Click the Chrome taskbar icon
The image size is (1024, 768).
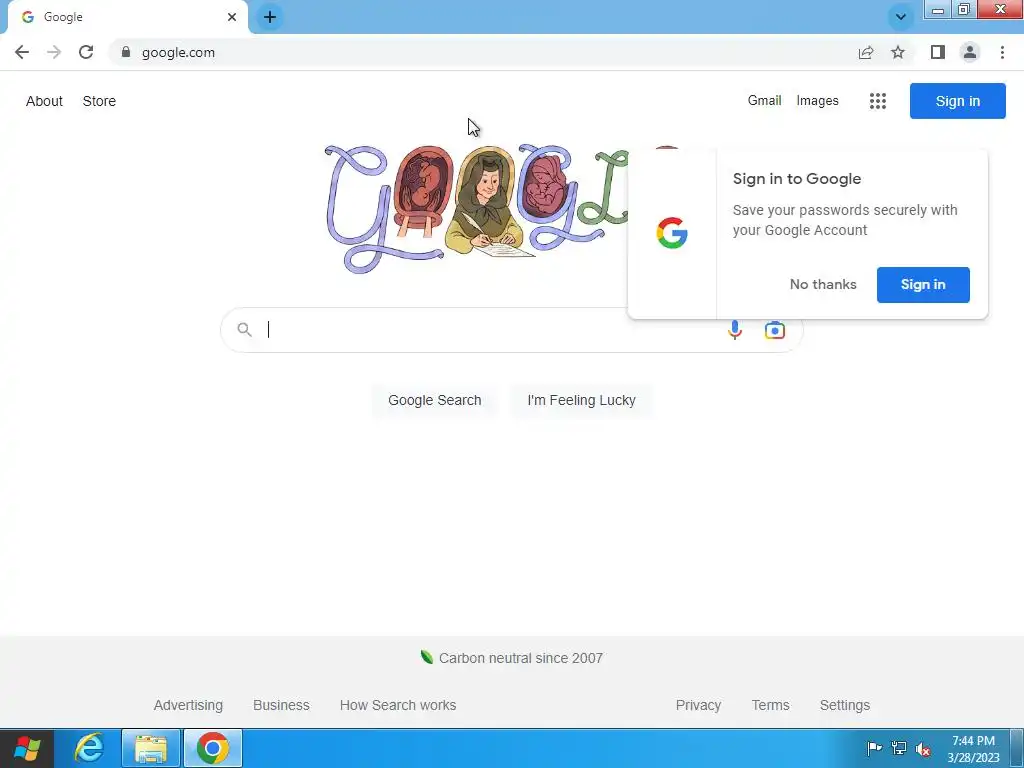(213, 748)
